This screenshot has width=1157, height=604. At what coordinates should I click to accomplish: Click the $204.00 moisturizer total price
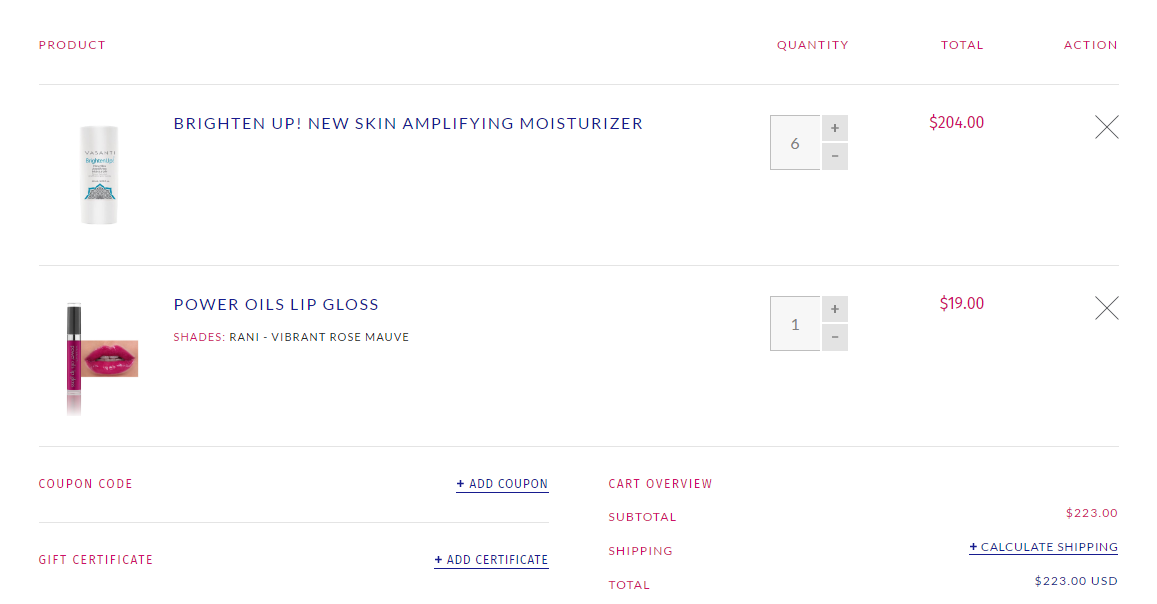[x=956, y=123]
